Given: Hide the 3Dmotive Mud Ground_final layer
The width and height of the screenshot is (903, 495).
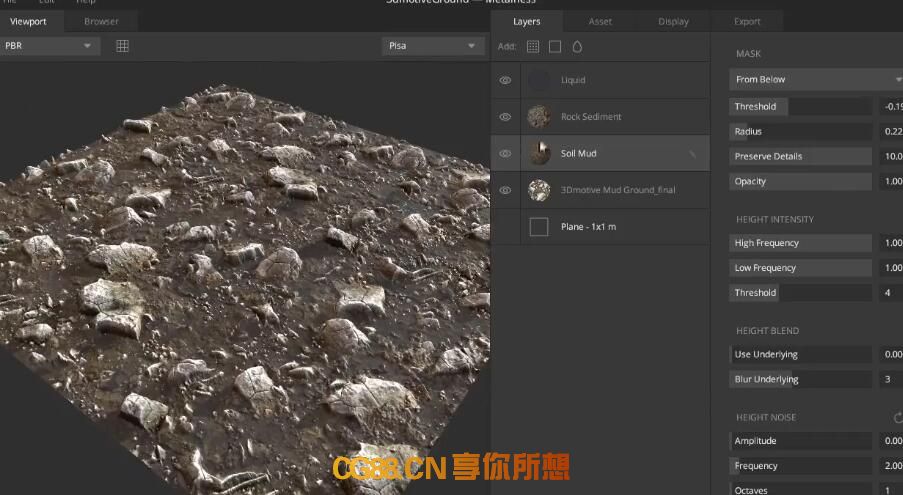Looking at the screenshot, I should [505, 190].
